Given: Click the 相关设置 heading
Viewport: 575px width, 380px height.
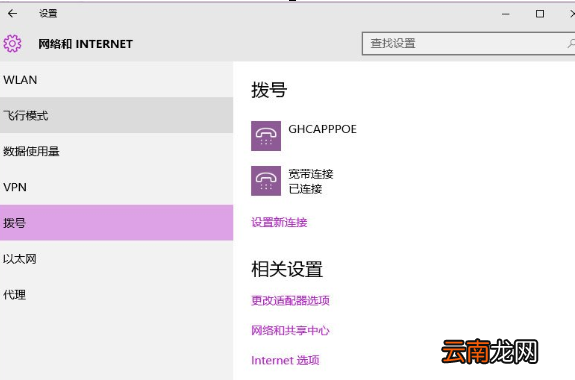Looking at the screenshot, I should (x=287, y=269).
